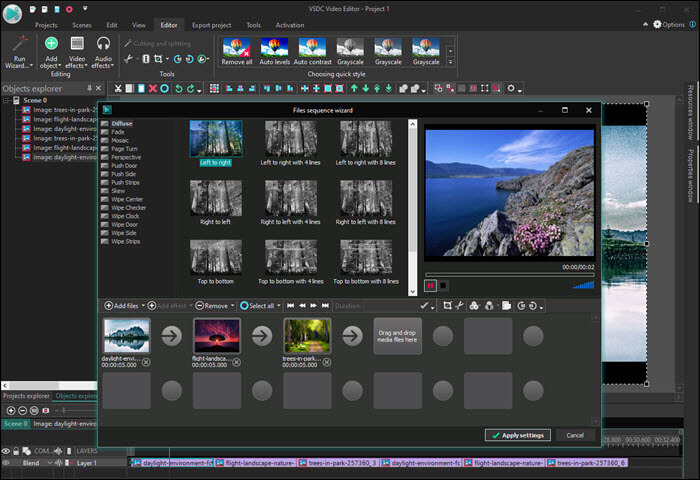Click the transition arrow after the daylight-environment thumbnail

click(170, 335)
